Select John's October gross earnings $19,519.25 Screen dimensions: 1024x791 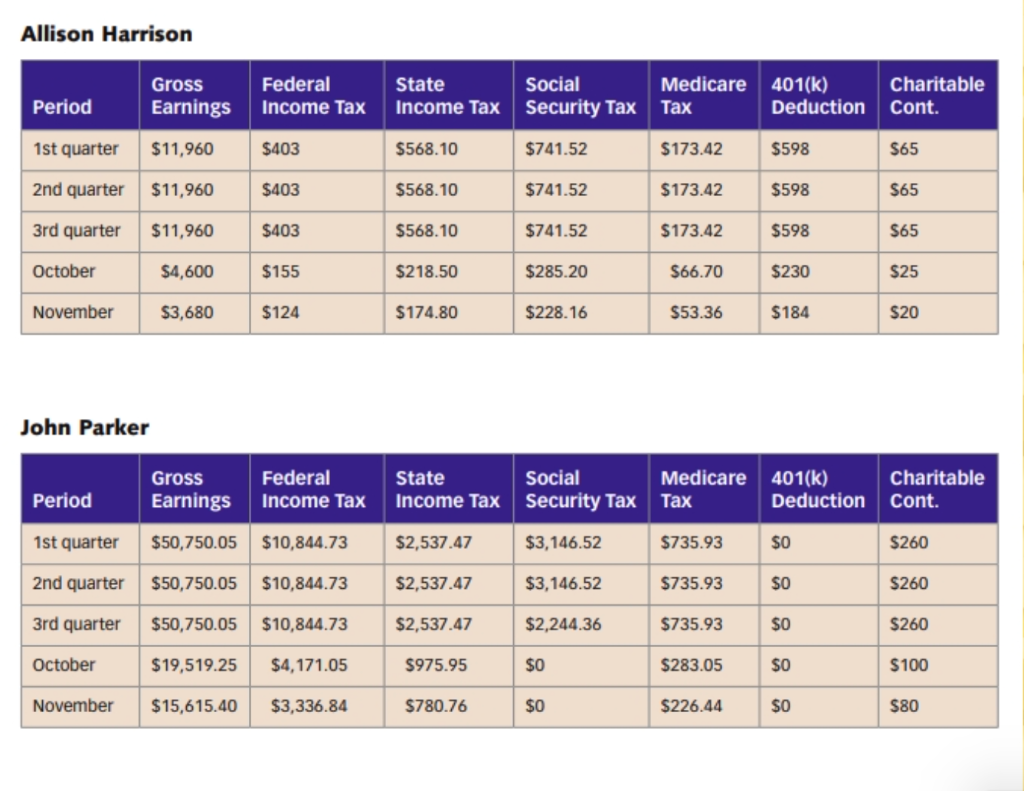(x=194, y=665)
